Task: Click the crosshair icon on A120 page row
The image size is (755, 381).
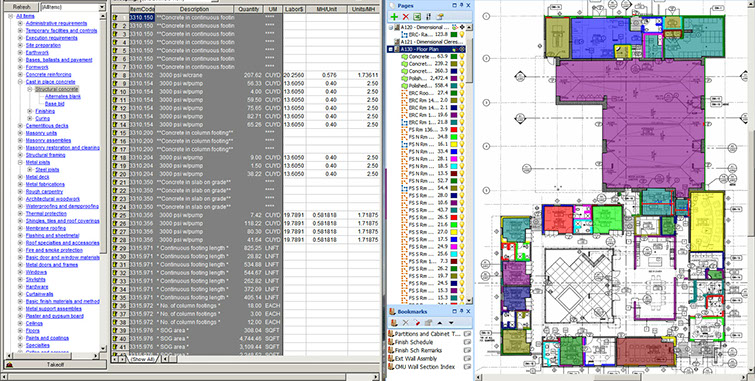Action: click(x=463, y=27)
